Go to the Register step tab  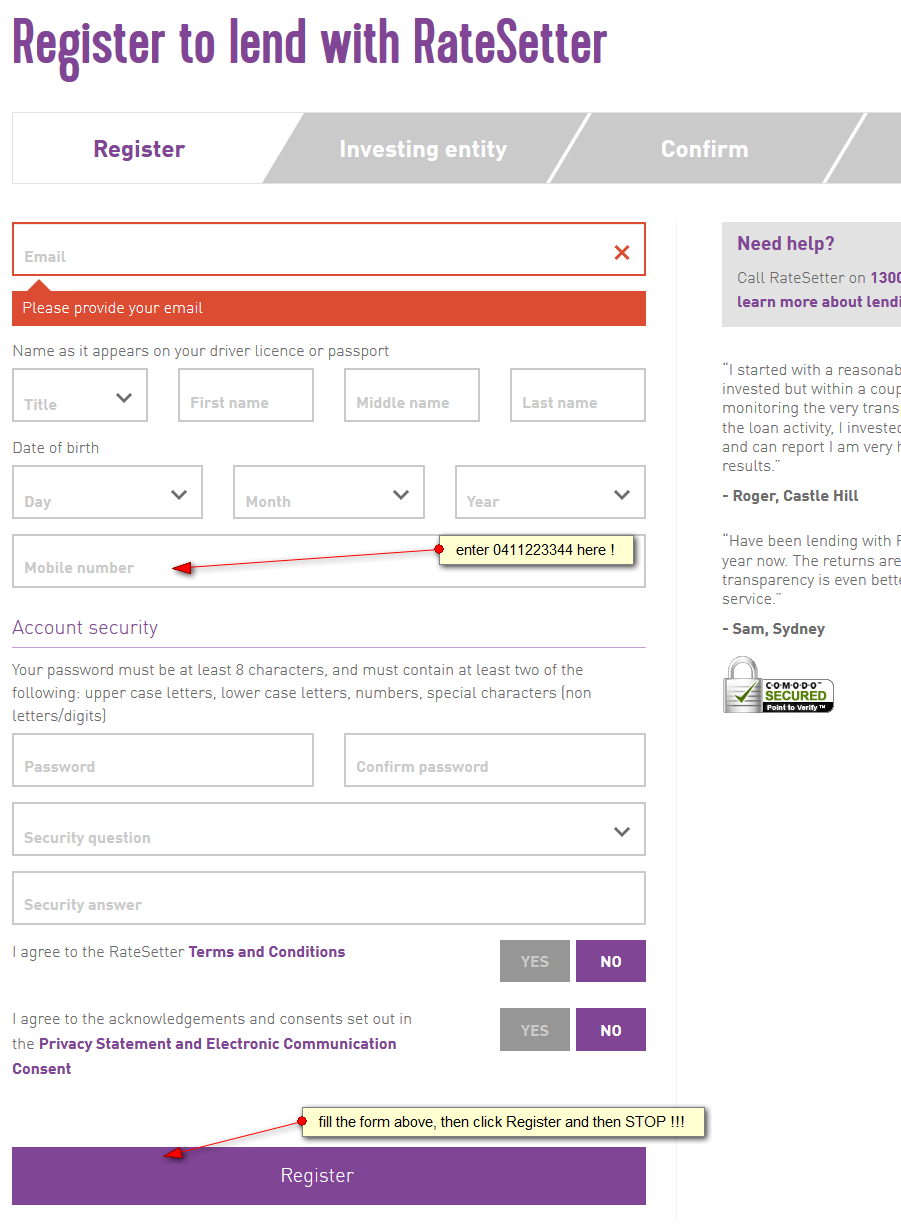point(139,149)
